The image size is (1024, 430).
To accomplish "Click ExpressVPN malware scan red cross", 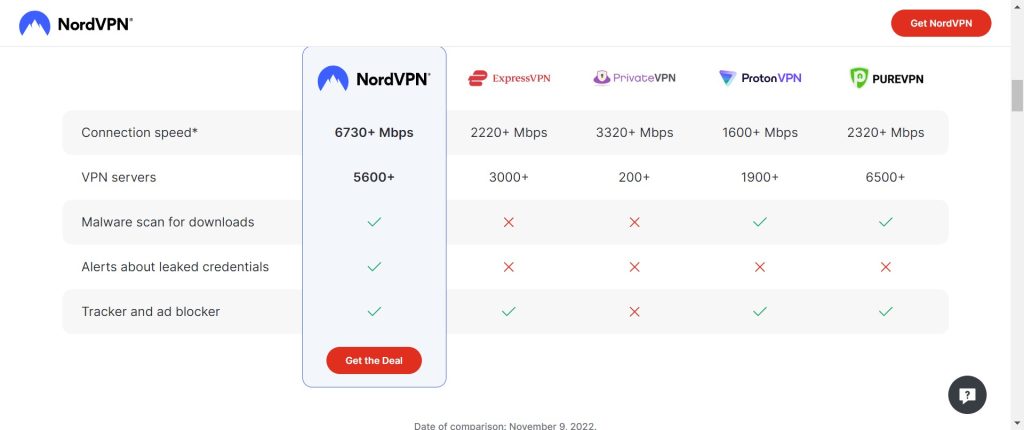I will (509, 222).
